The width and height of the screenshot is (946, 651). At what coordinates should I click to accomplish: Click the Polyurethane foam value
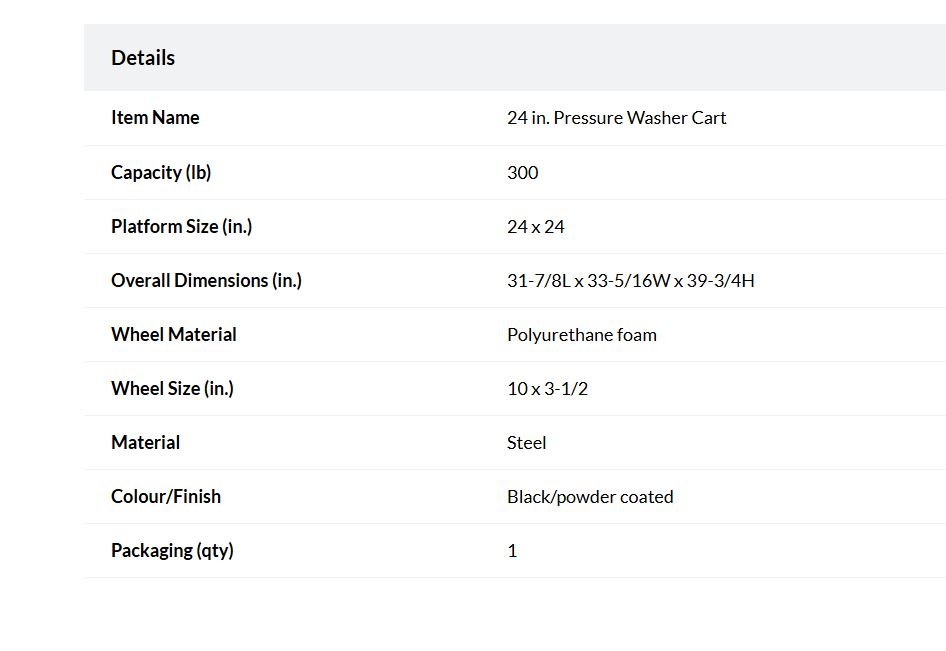pos(582,335)
